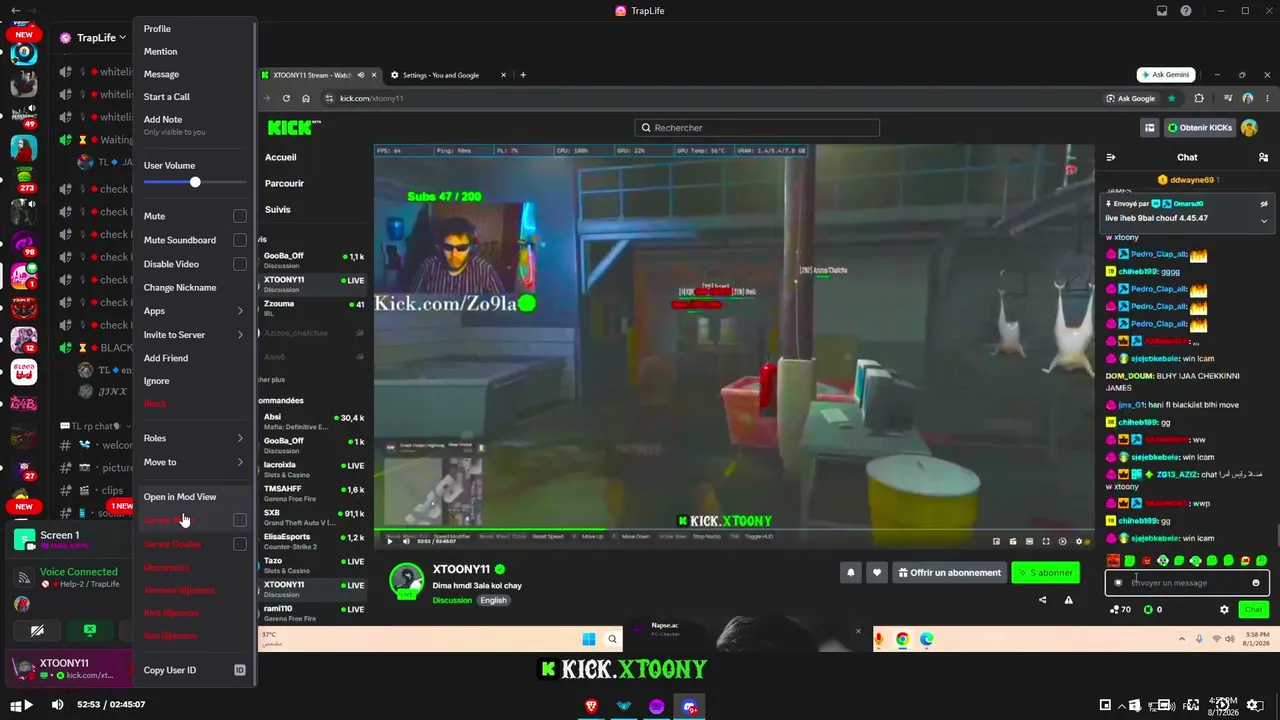1280x720 pixels.
Task: Follow the channel with the heart button
Action: (877, 573)
